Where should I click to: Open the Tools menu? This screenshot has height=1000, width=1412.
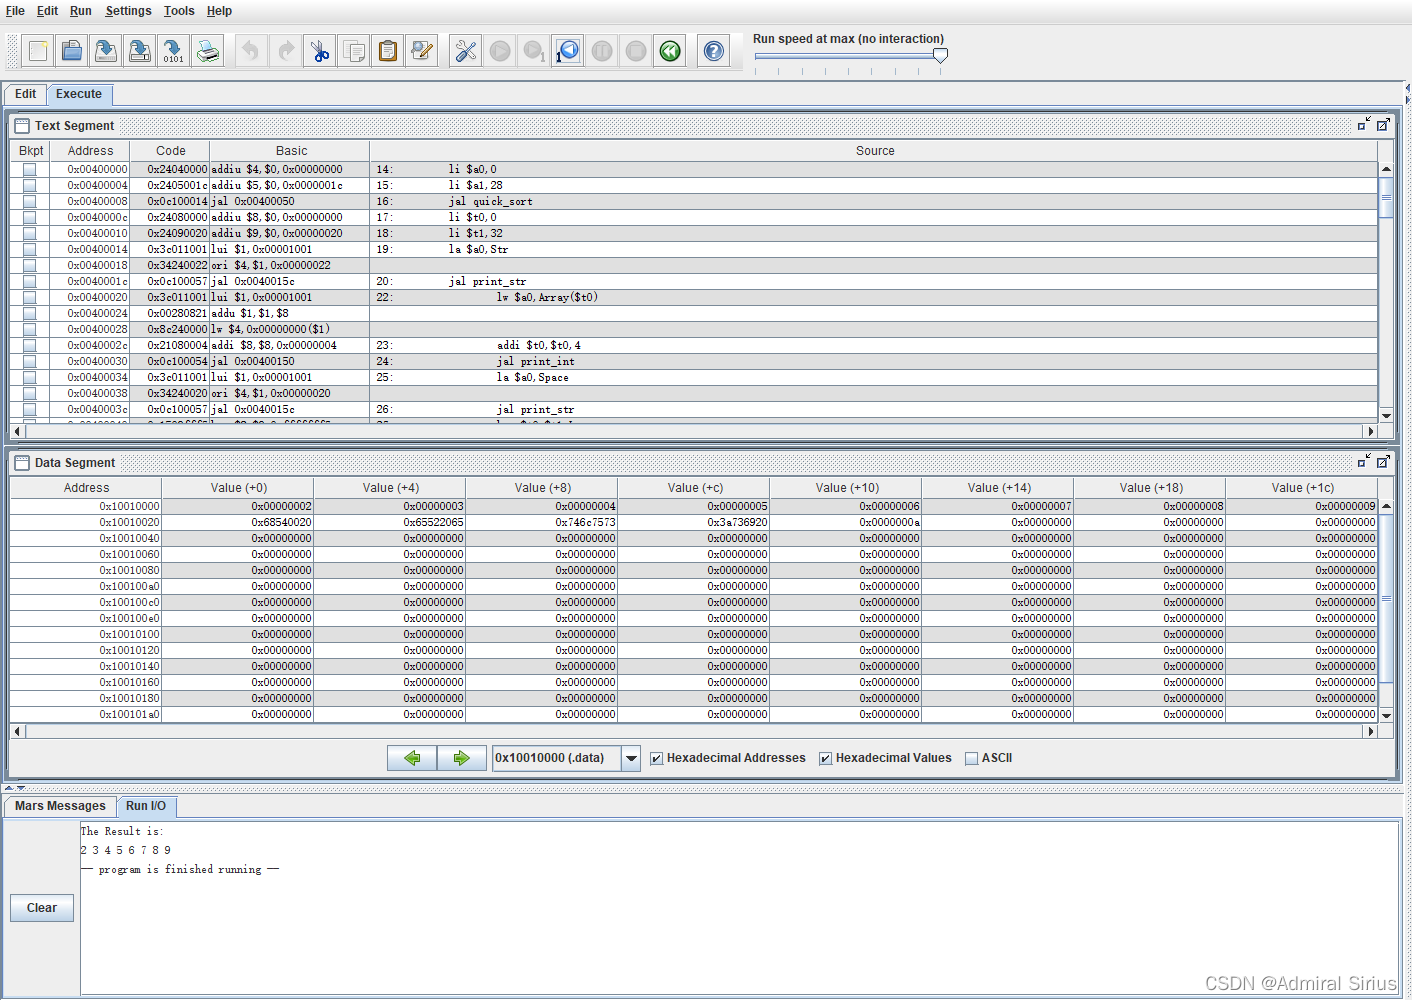[179, 11]
